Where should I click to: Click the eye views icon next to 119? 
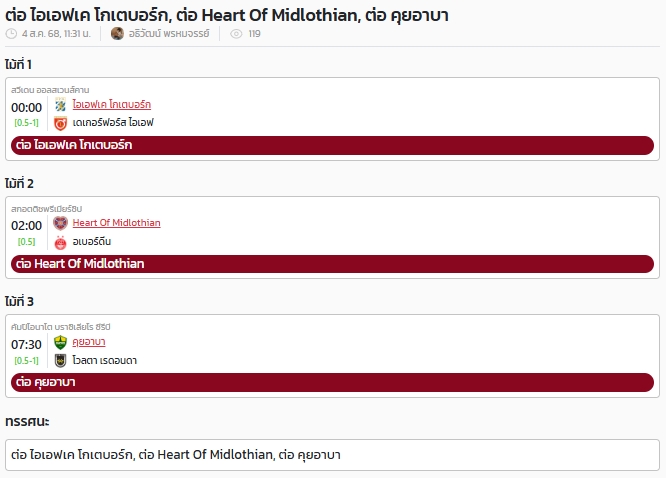click(x=236, y=34)
